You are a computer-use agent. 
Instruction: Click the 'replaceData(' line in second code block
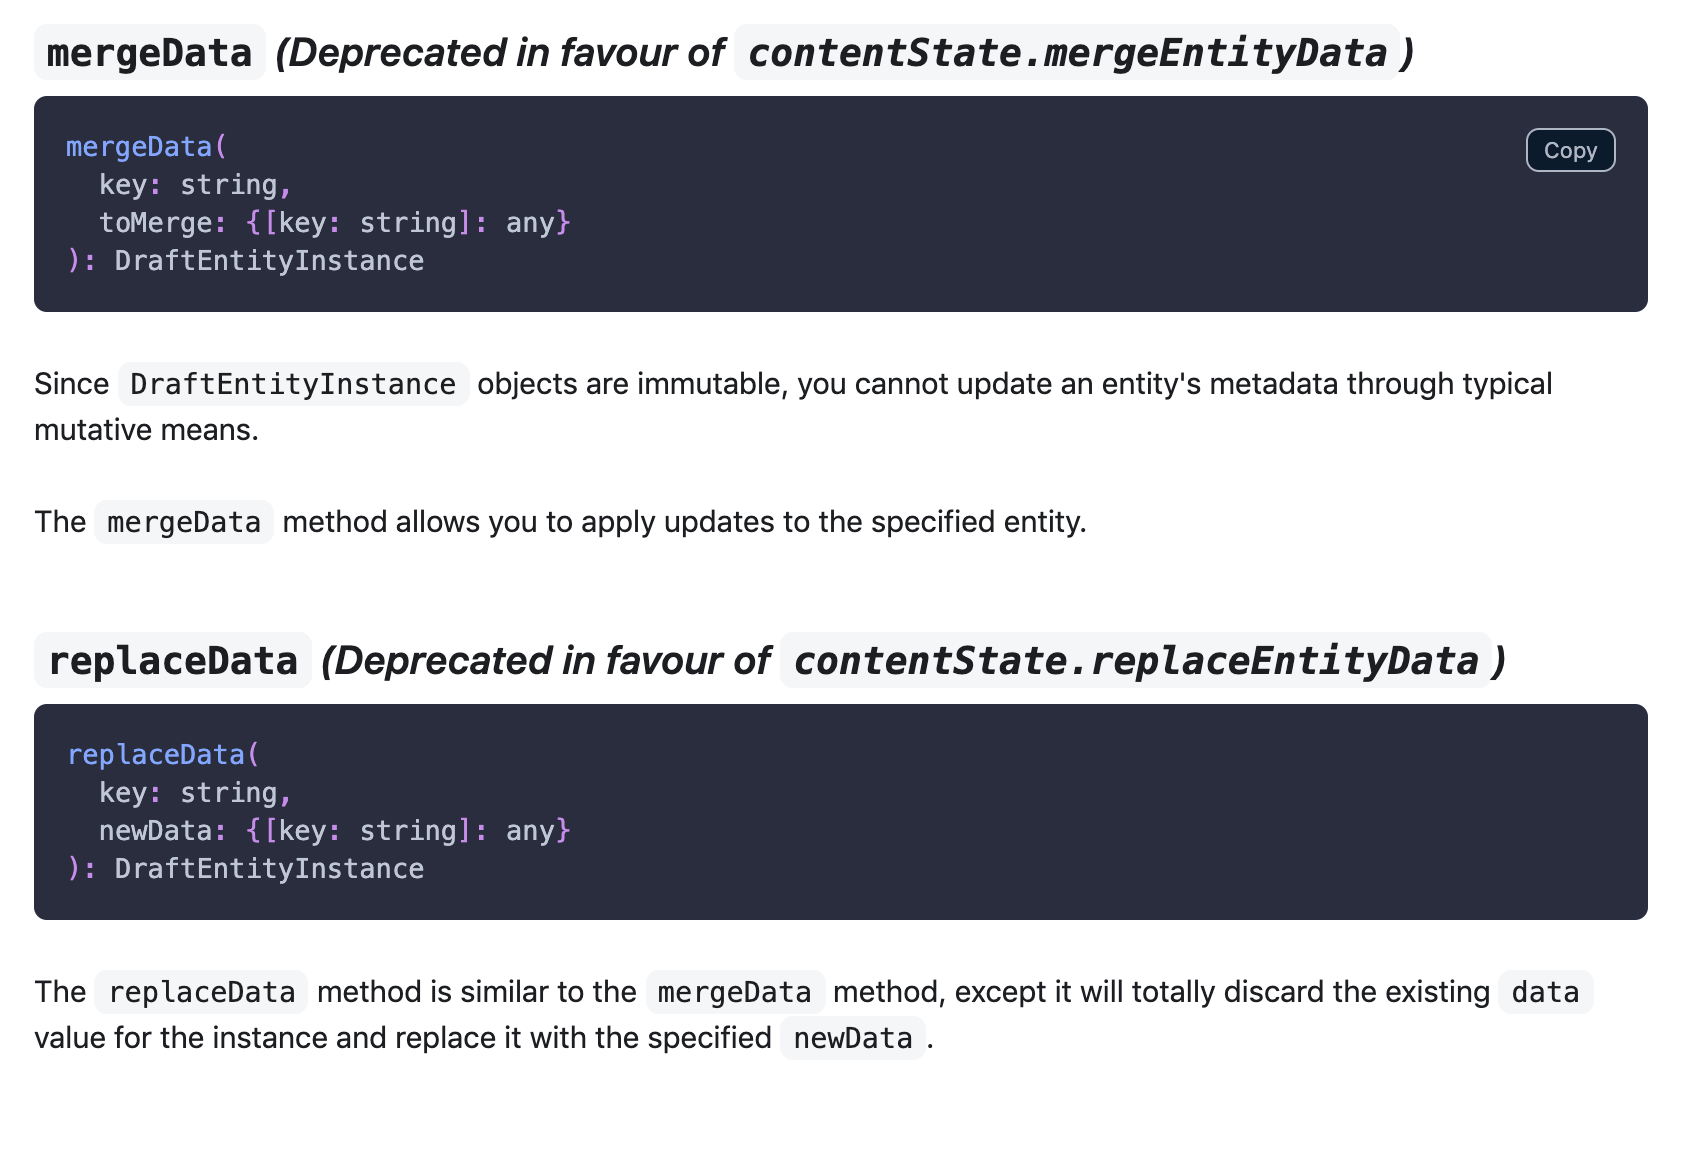pyautogui.click(x=163, y=755)
